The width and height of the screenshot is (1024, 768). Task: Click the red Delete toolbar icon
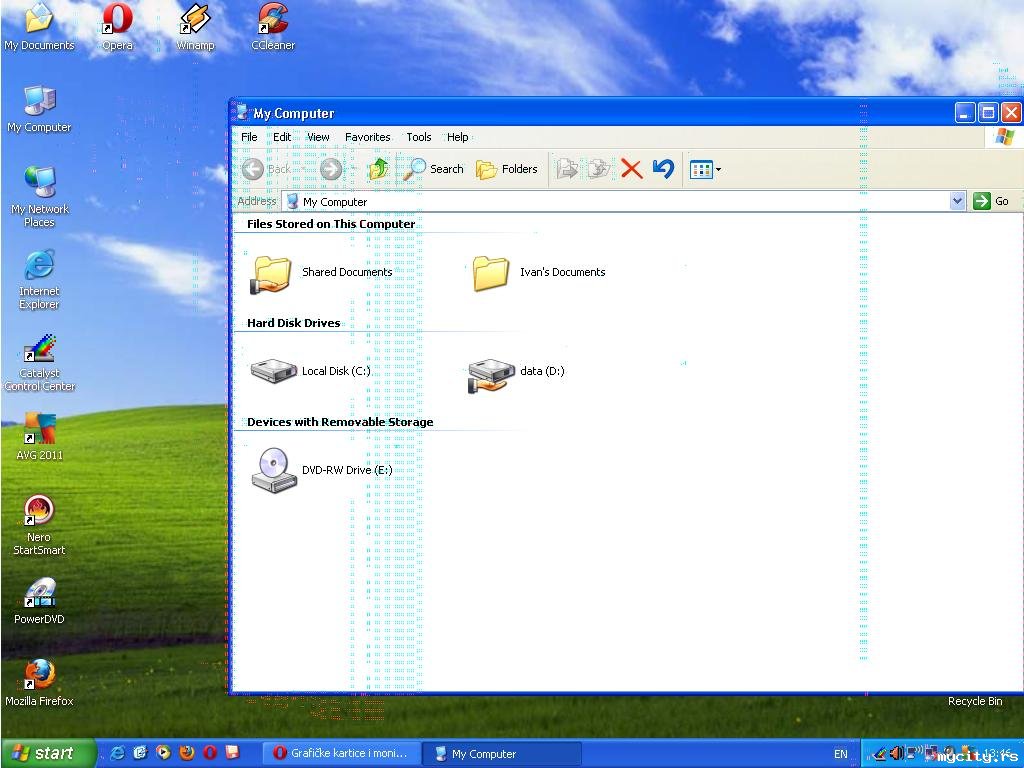click(631, 169)
